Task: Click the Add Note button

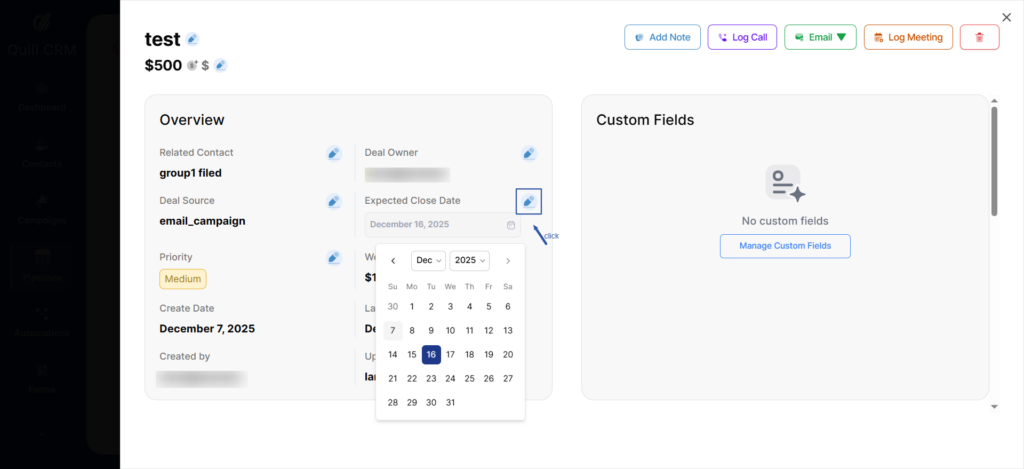Action: tap(662, 37)
